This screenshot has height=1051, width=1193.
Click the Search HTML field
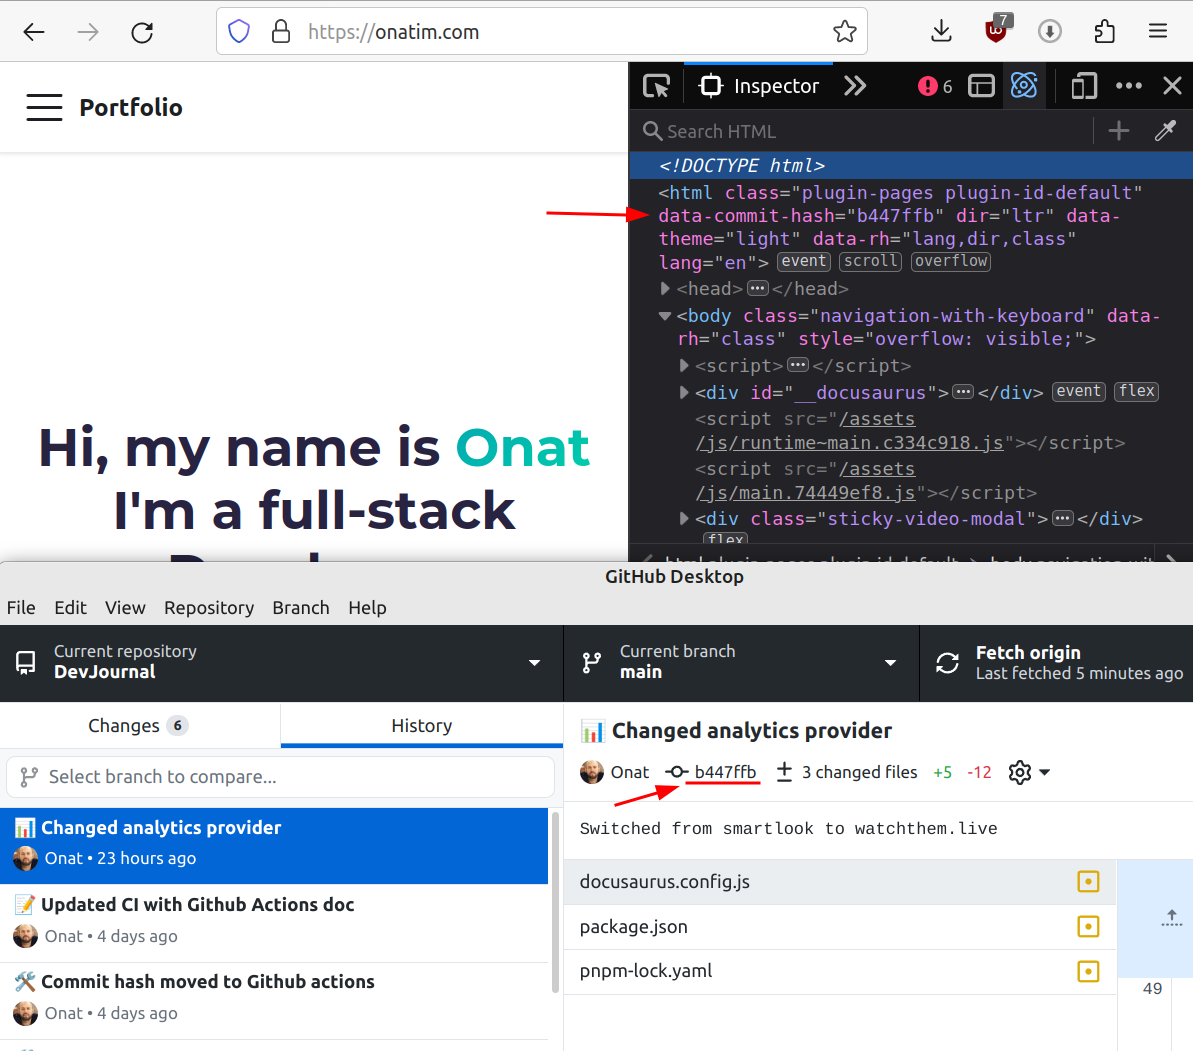pos(860,131)
